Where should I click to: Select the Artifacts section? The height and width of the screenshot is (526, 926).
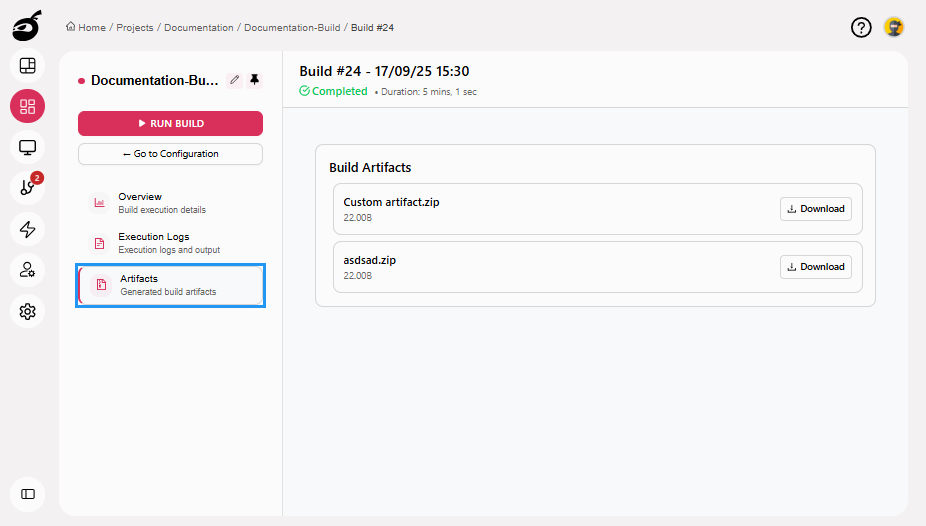[170, 285]
